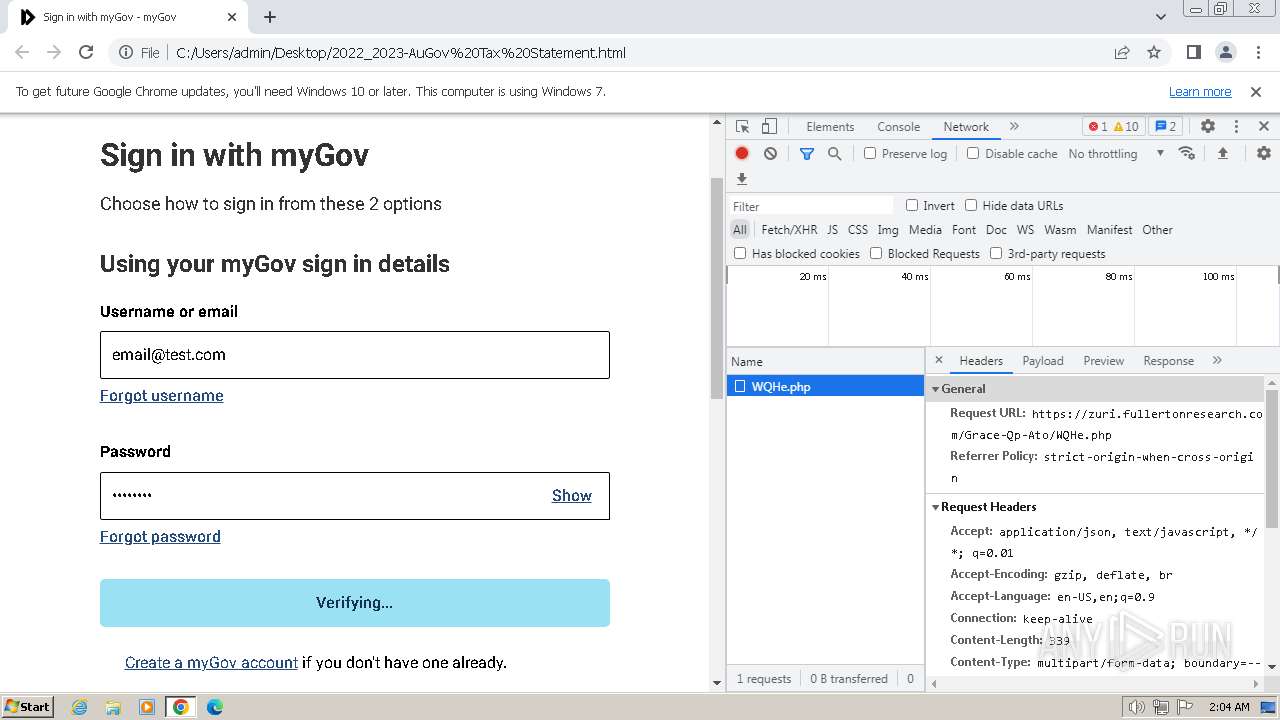The width and height of the screenshot is (1280, 720).
Task: Clear the network log
Action: pos(770,153)
